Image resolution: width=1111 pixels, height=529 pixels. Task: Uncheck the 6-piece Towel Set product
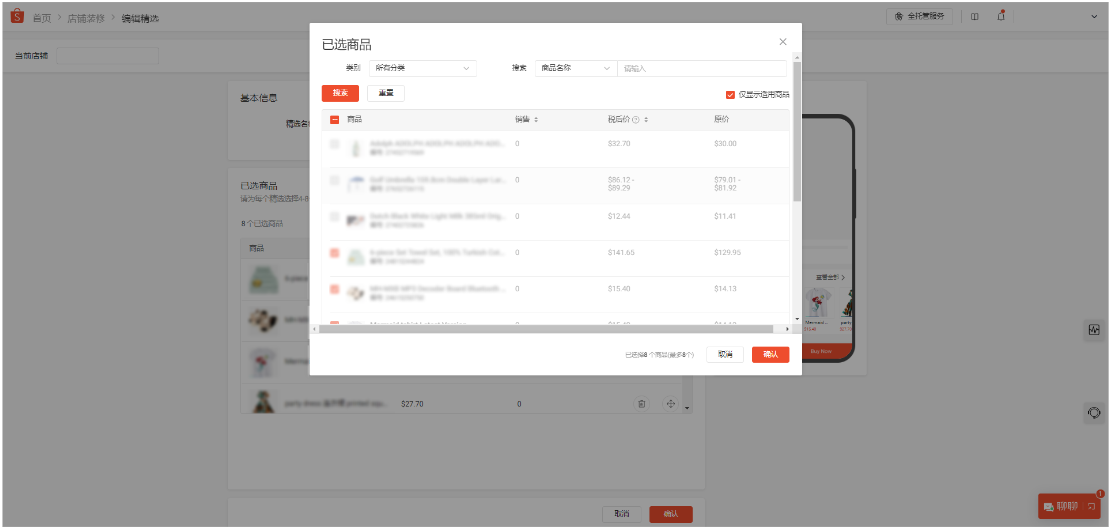[334, 252]
